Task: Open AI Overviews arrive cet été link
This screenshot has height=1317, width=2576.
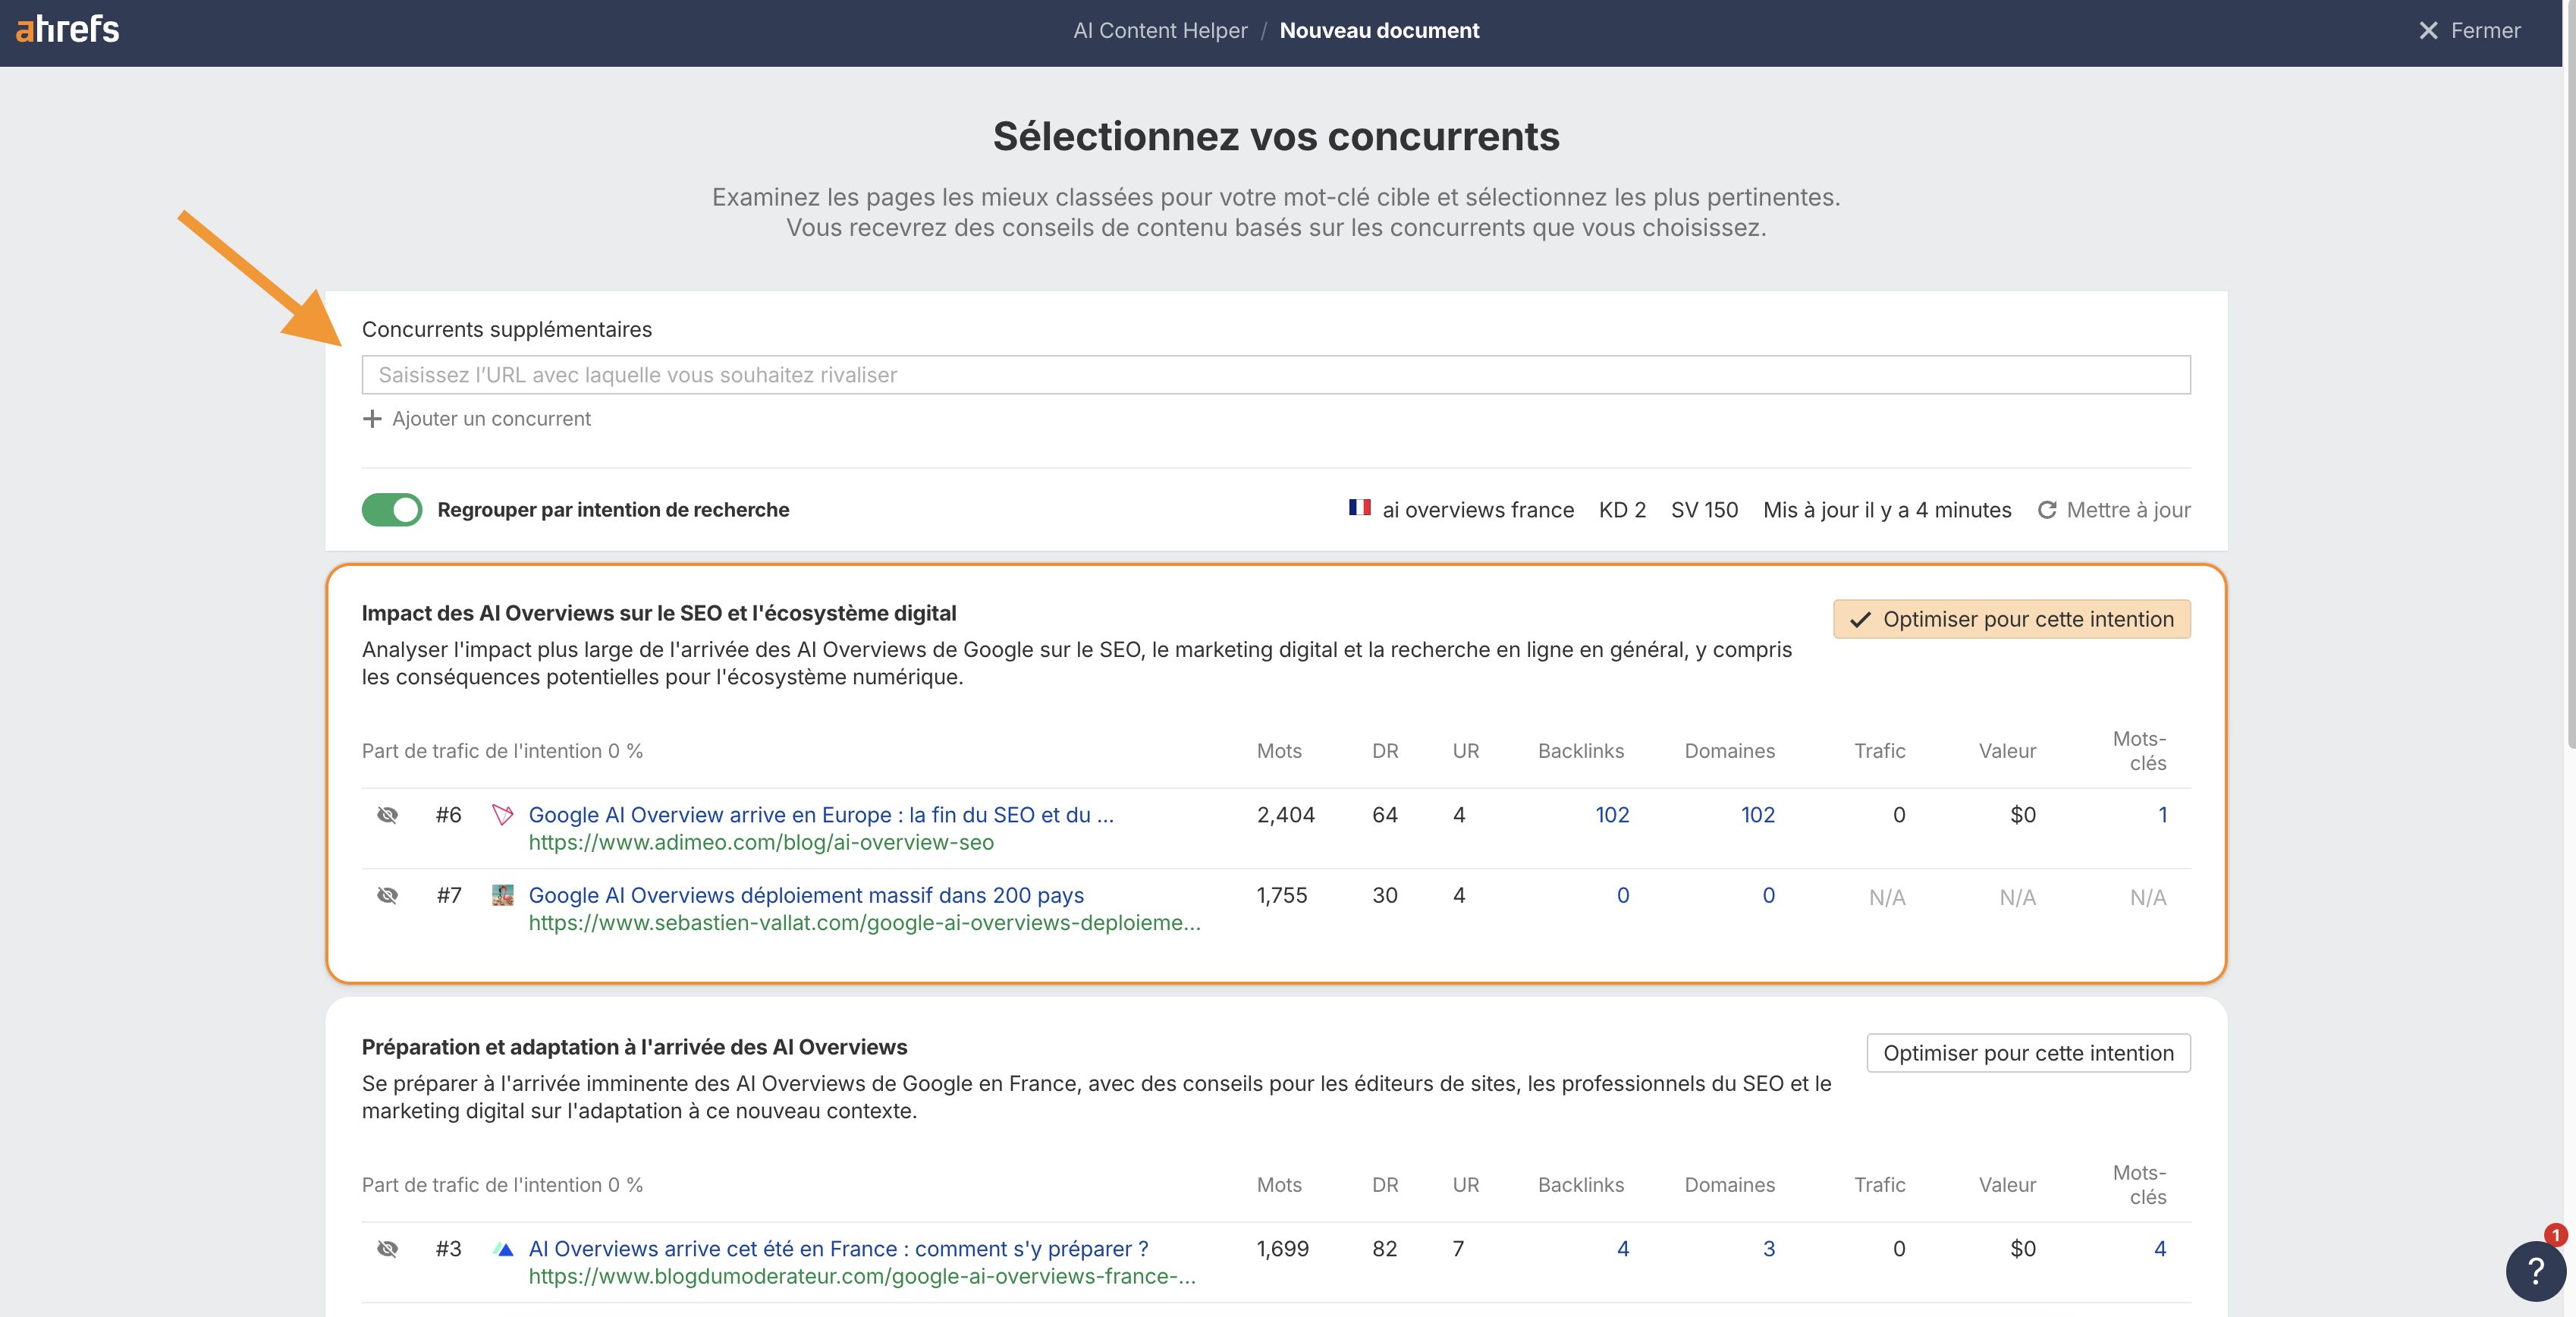Action: coord(838,1249)
